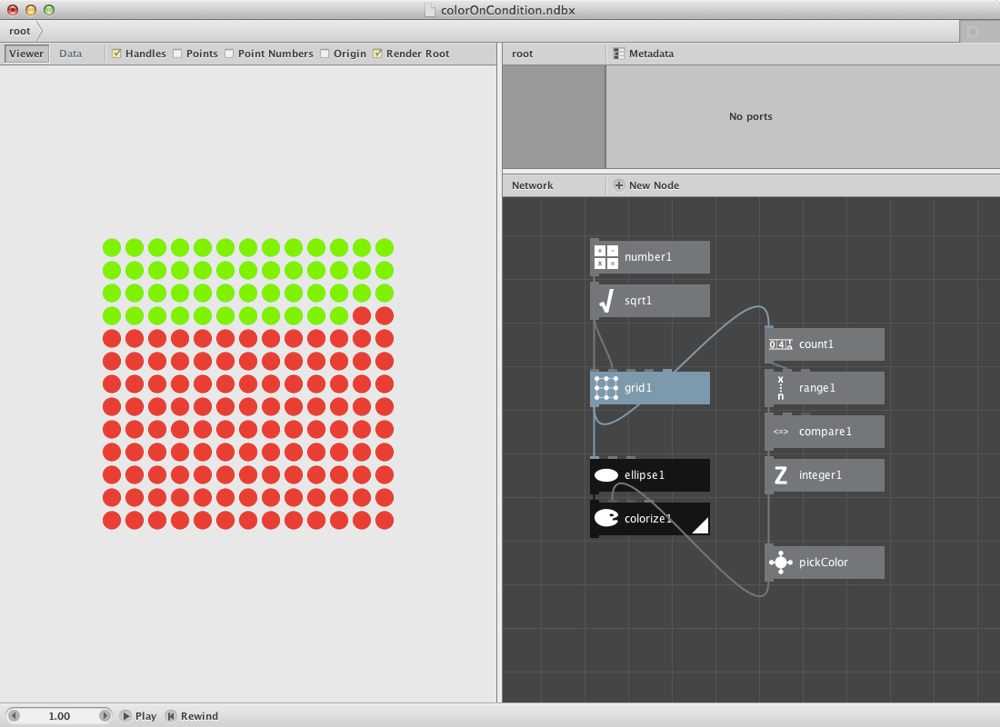The height and width of the screenshot is (727, 1000).
Task: Switch to the Viewer tab
Action: coord(26,54)
